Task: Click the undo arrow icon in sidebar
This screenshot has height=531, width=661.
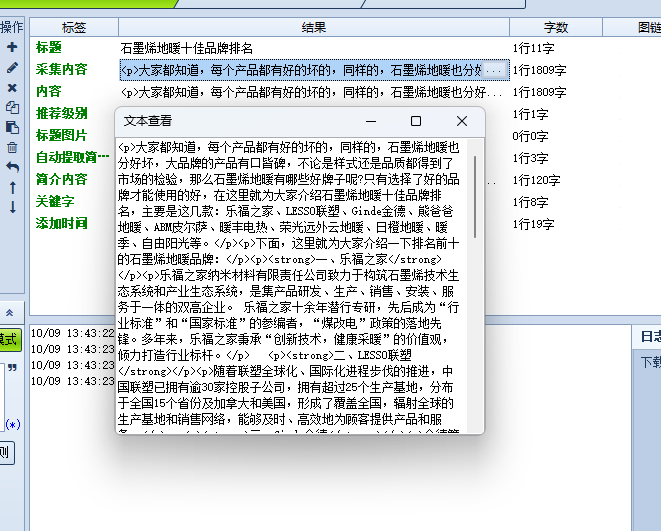Action: 12,167
